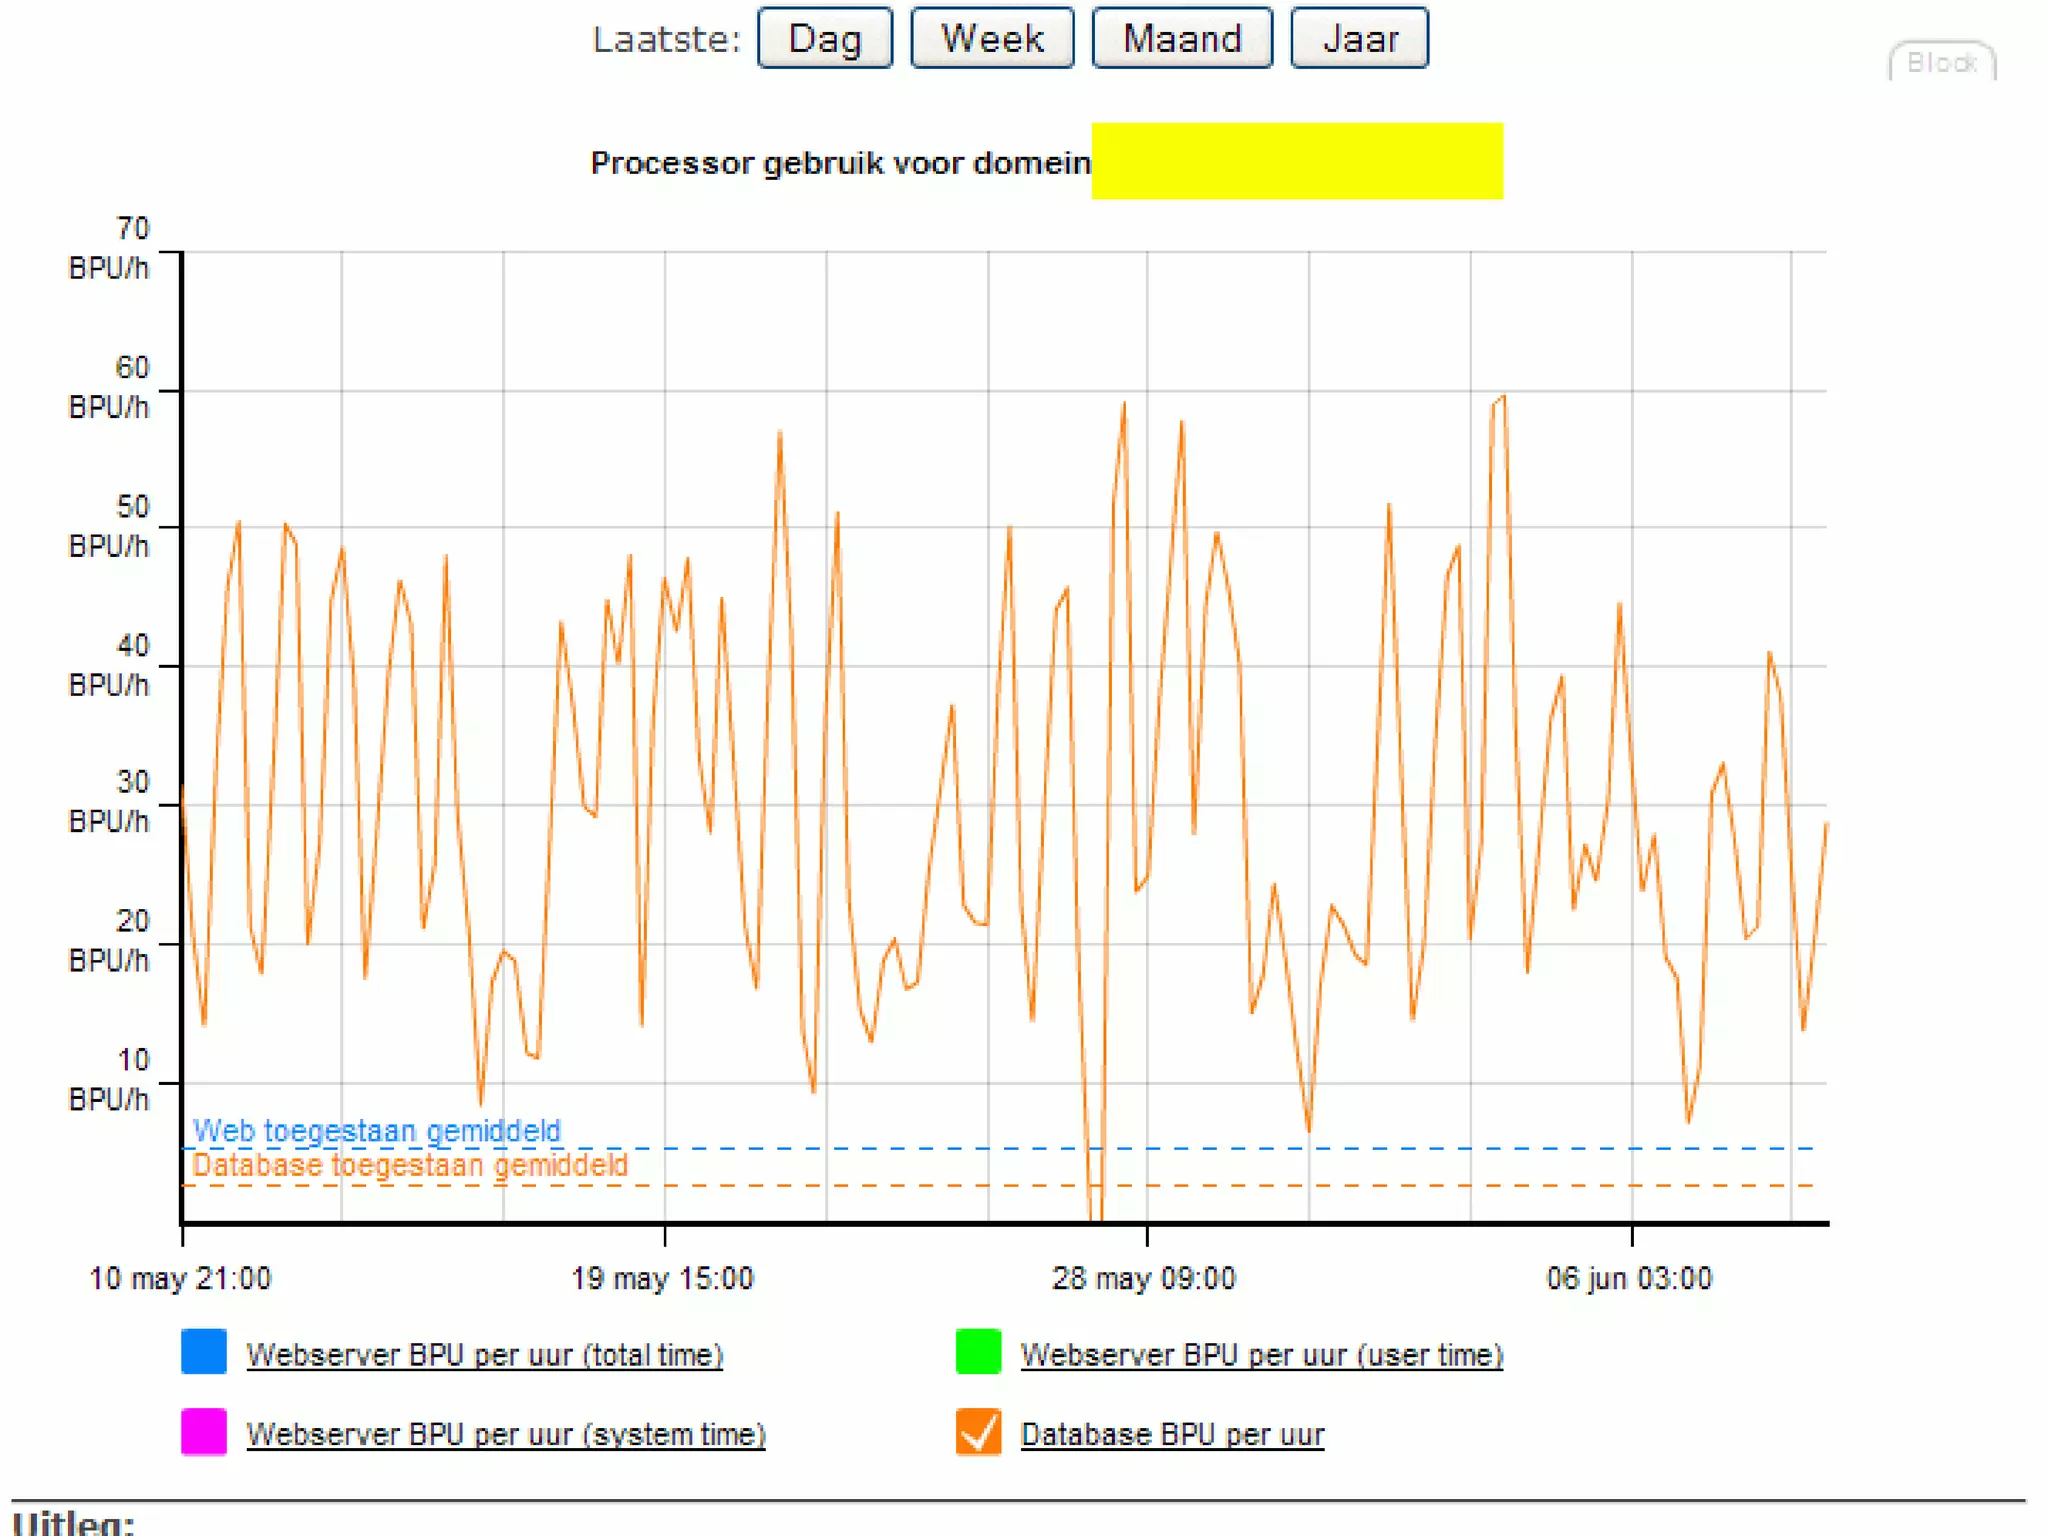Open Webserver BPU per uur (system time) link
Image resolution: width=2048 pixels, height=1536 pixels.
click(505, 1435)
